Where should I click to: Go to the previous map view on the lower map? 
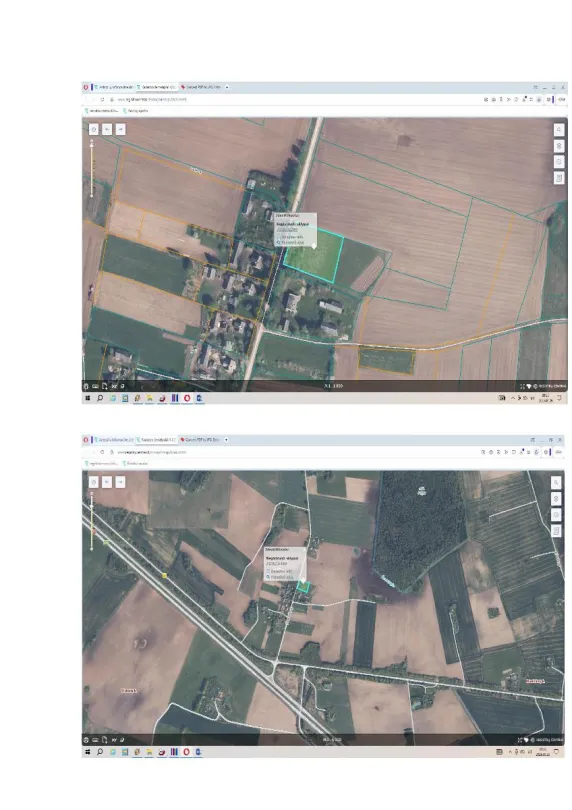tap(107, 482)
